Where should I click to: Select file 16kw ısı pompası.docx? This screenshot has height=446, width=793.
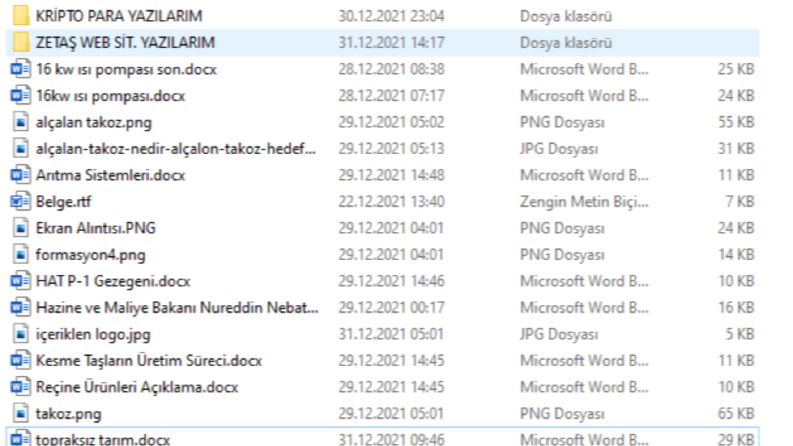(111, 96)
